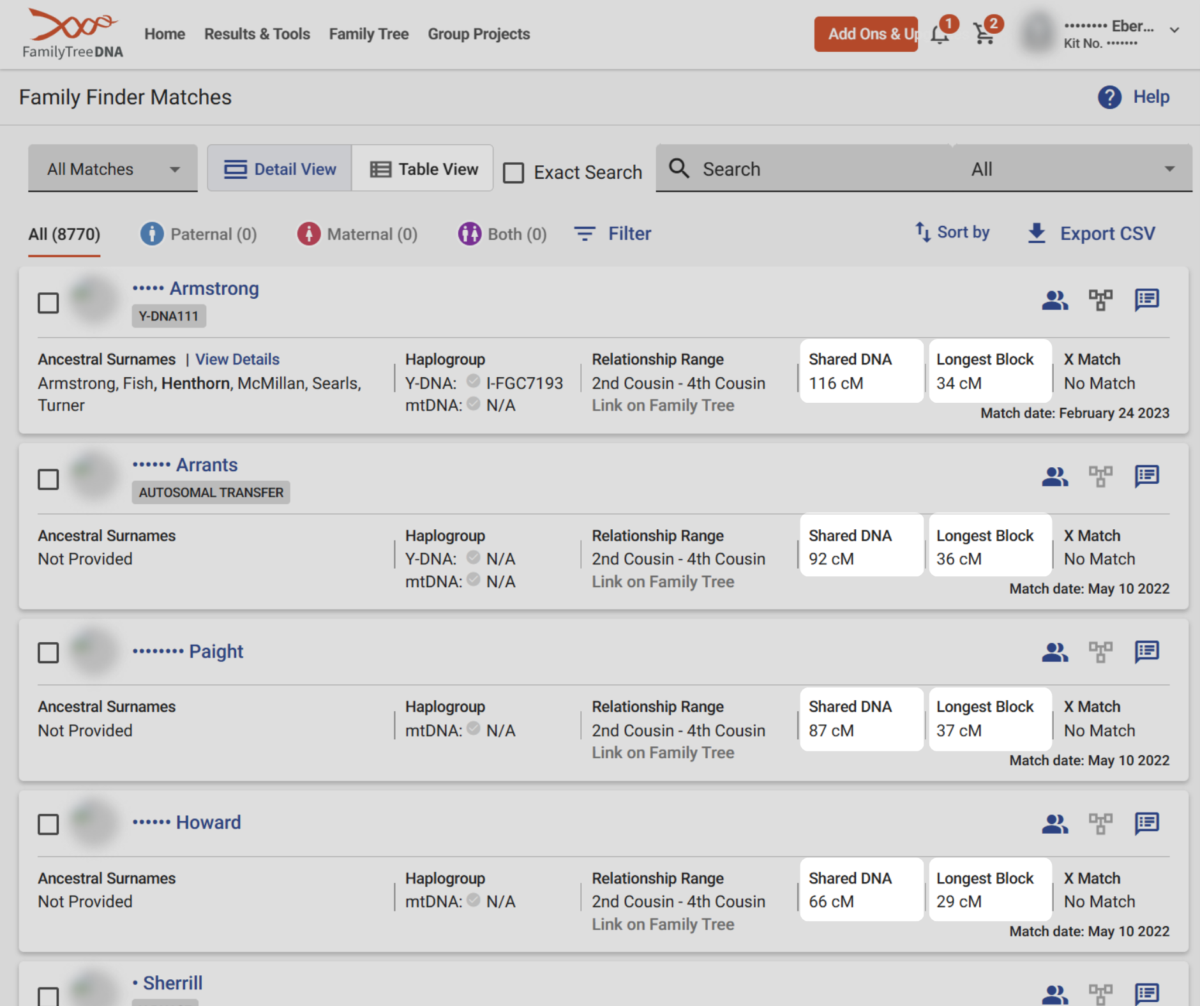This screenshot has width=1200, height=1006.
Task: Select the Armstrong match checkbox
Action: point(48,303)
